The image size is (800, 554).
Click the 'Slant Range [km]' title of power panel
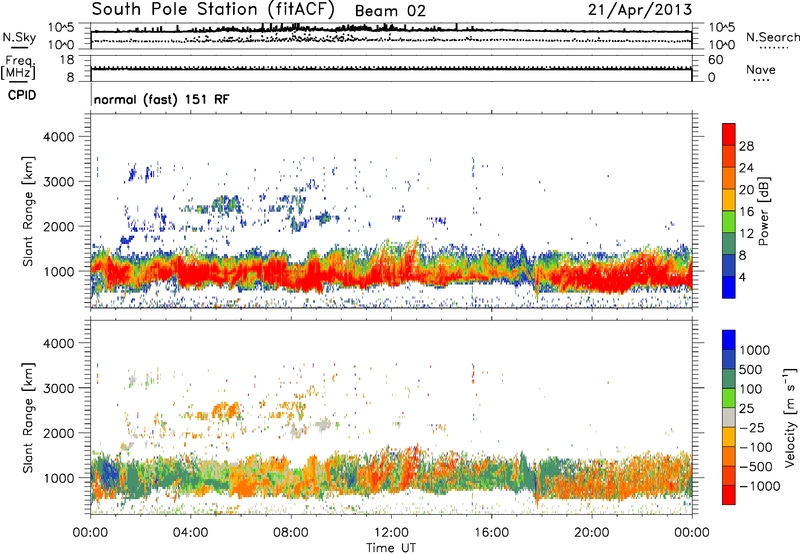[28, 211]
